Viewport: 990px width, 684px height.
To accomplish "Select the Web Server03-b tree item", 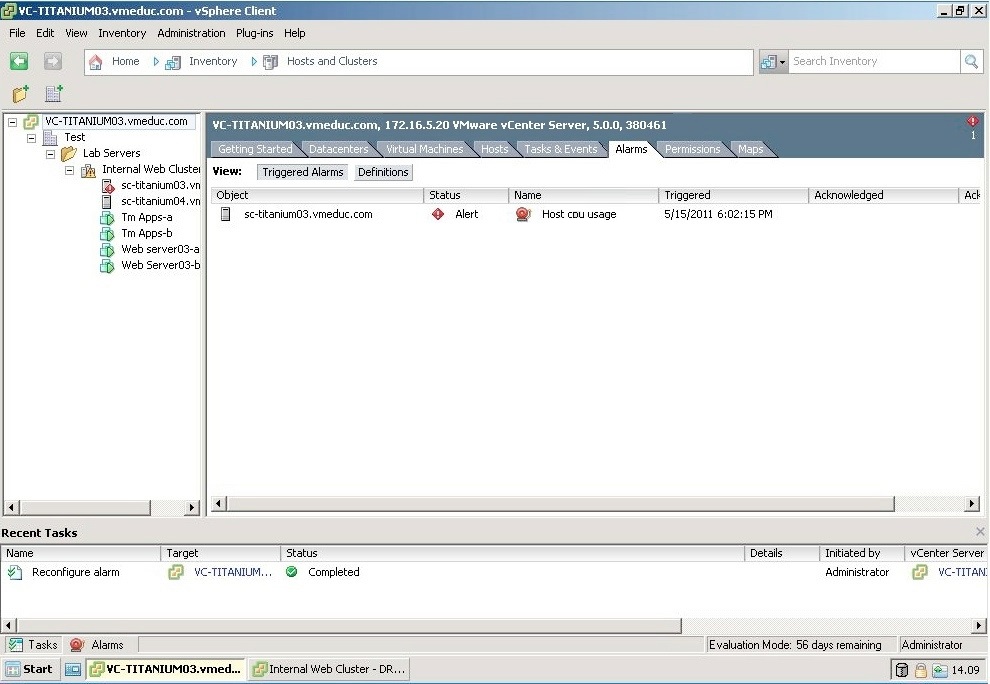I will click(x=160, y=265).
